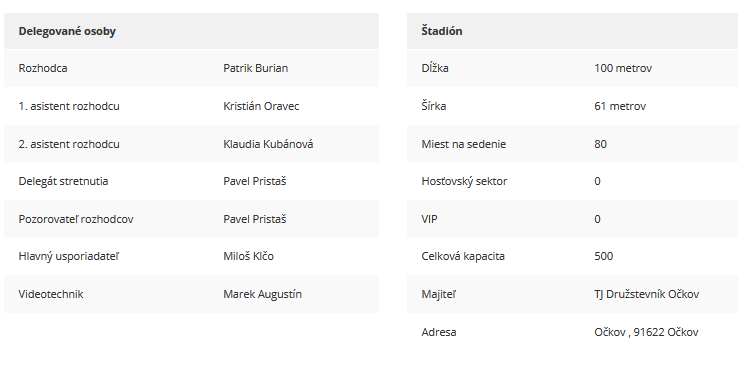Click the Hosťovský sektor label

[464, 182]
